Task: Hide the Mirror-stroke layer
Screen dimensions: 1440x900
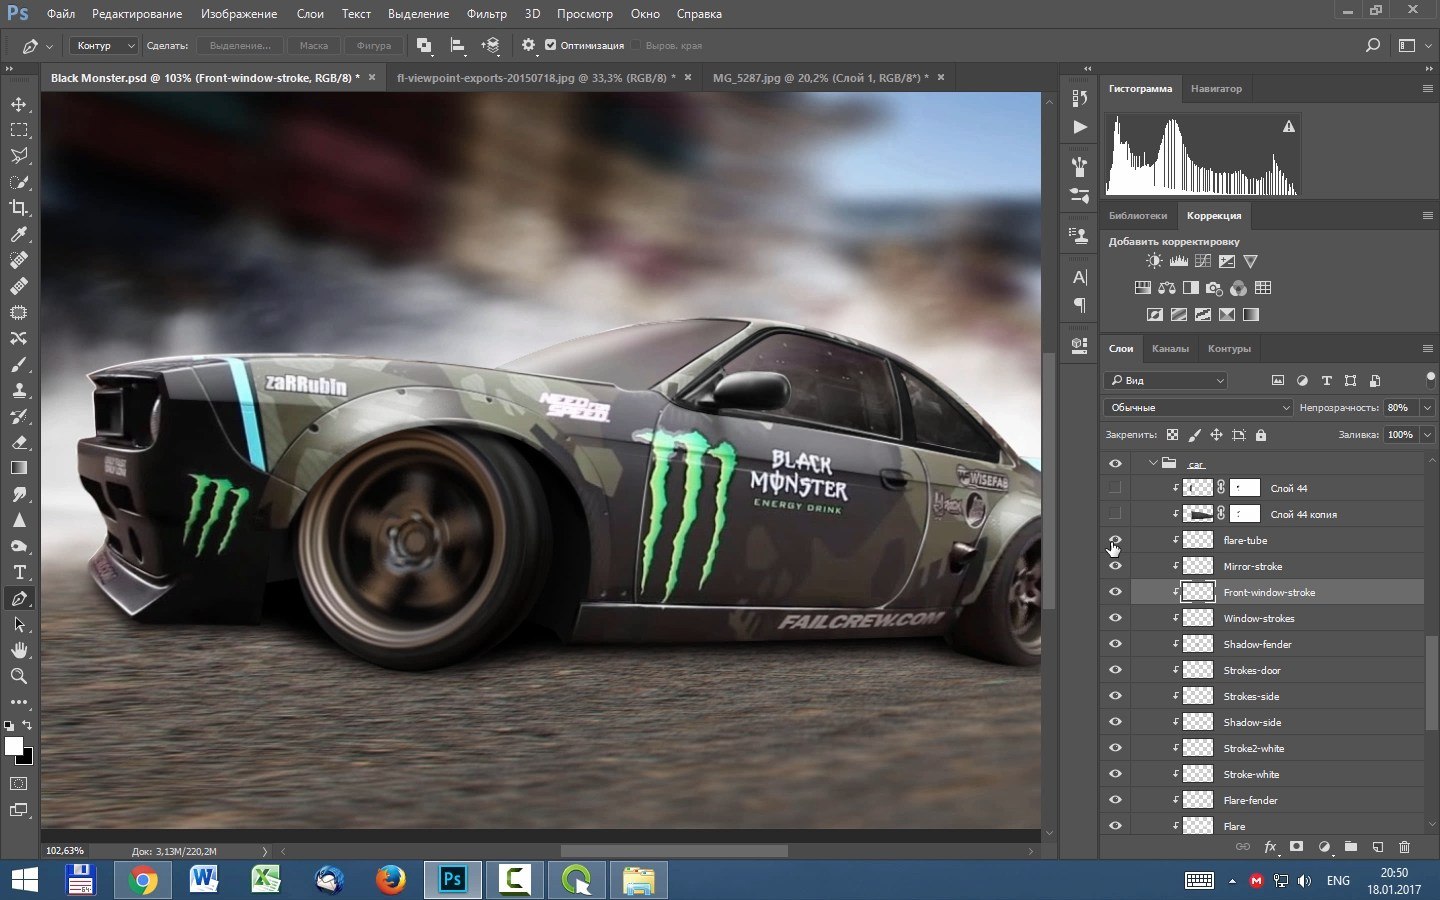Action: [x=1115, y=566]
